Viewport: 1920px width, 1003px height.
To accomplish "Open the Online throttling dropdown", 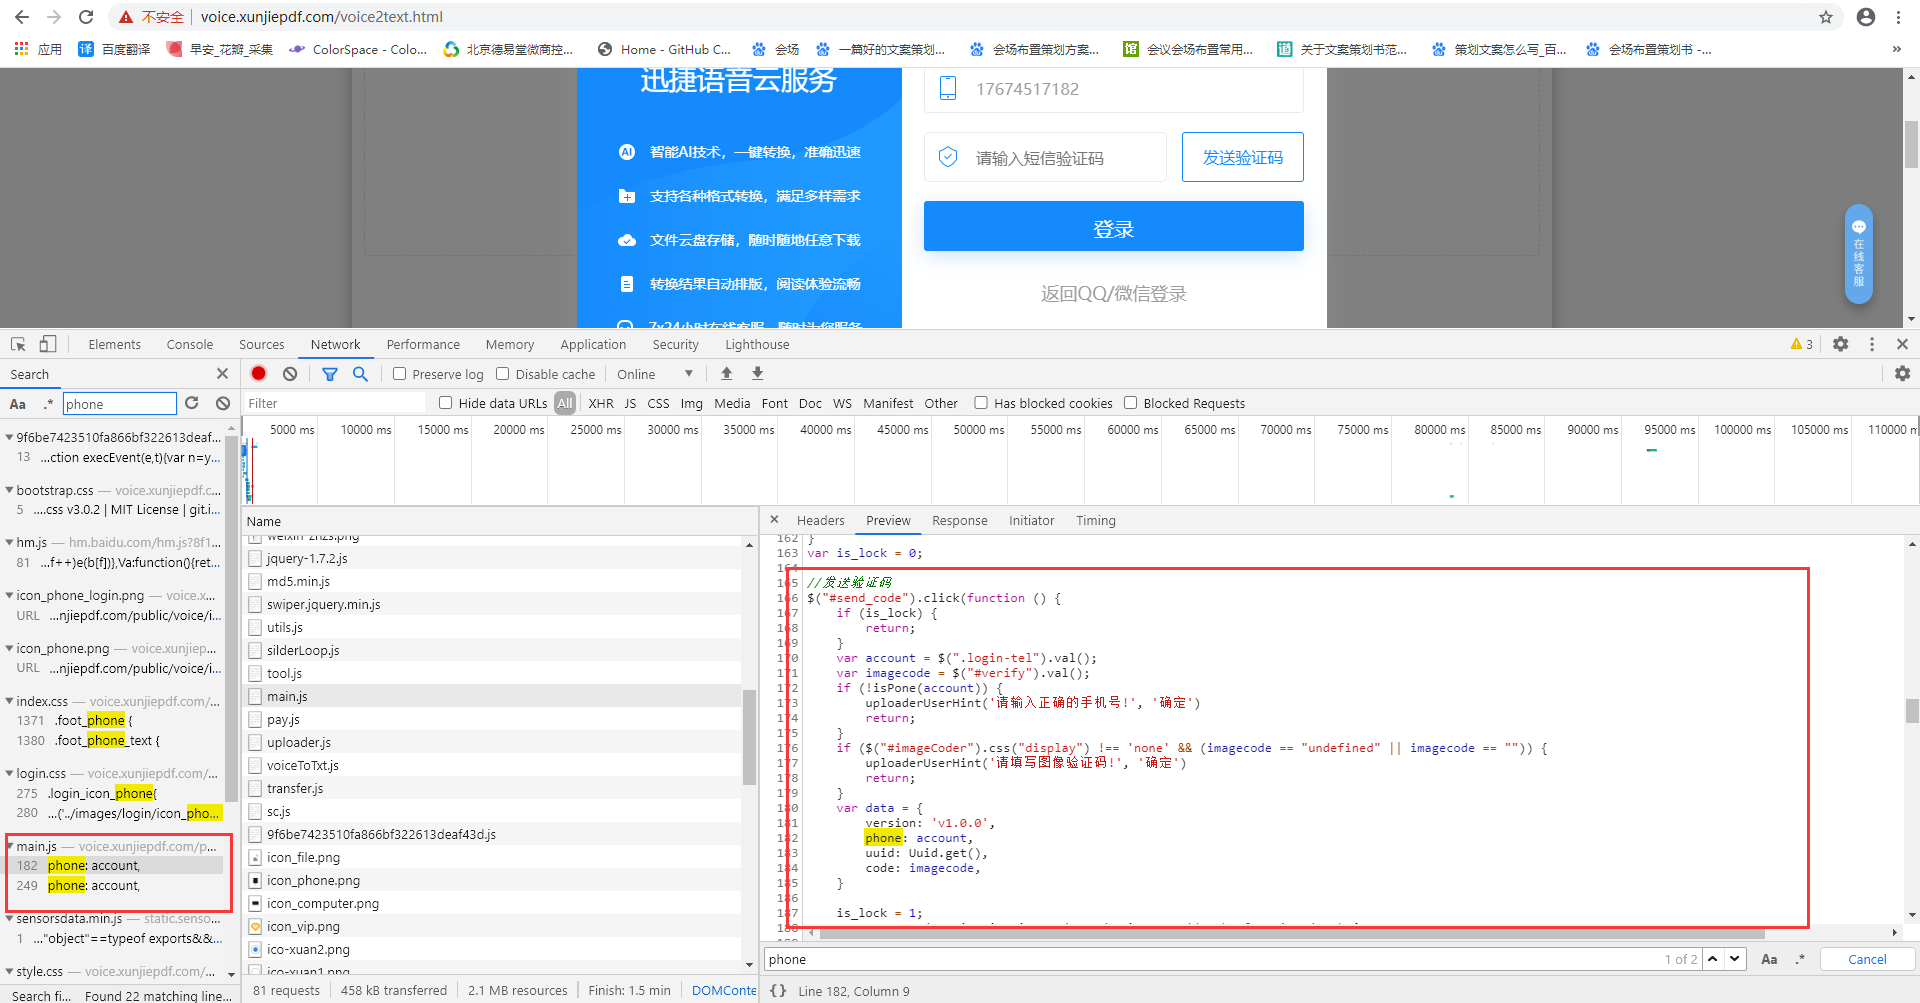I will tap(655, 374).
